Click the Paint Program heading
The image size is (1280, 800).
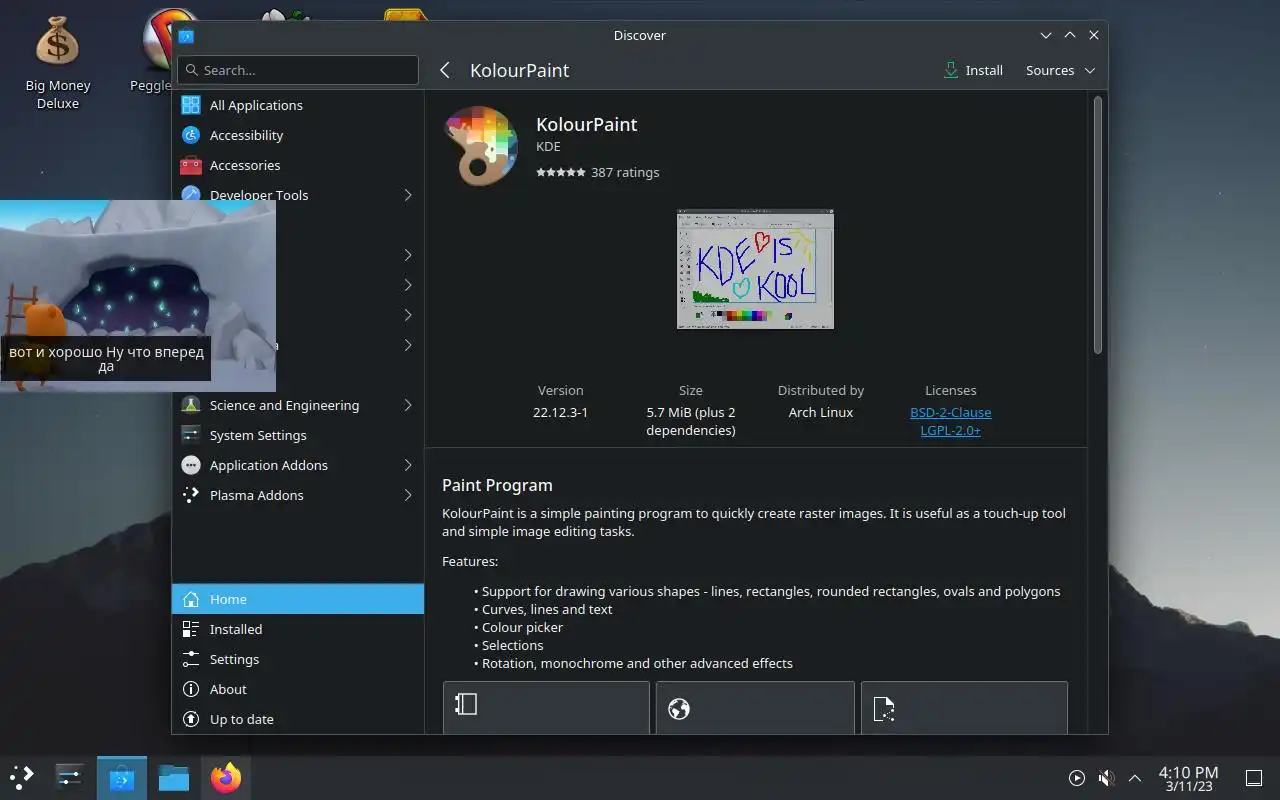tap(497, 485)
